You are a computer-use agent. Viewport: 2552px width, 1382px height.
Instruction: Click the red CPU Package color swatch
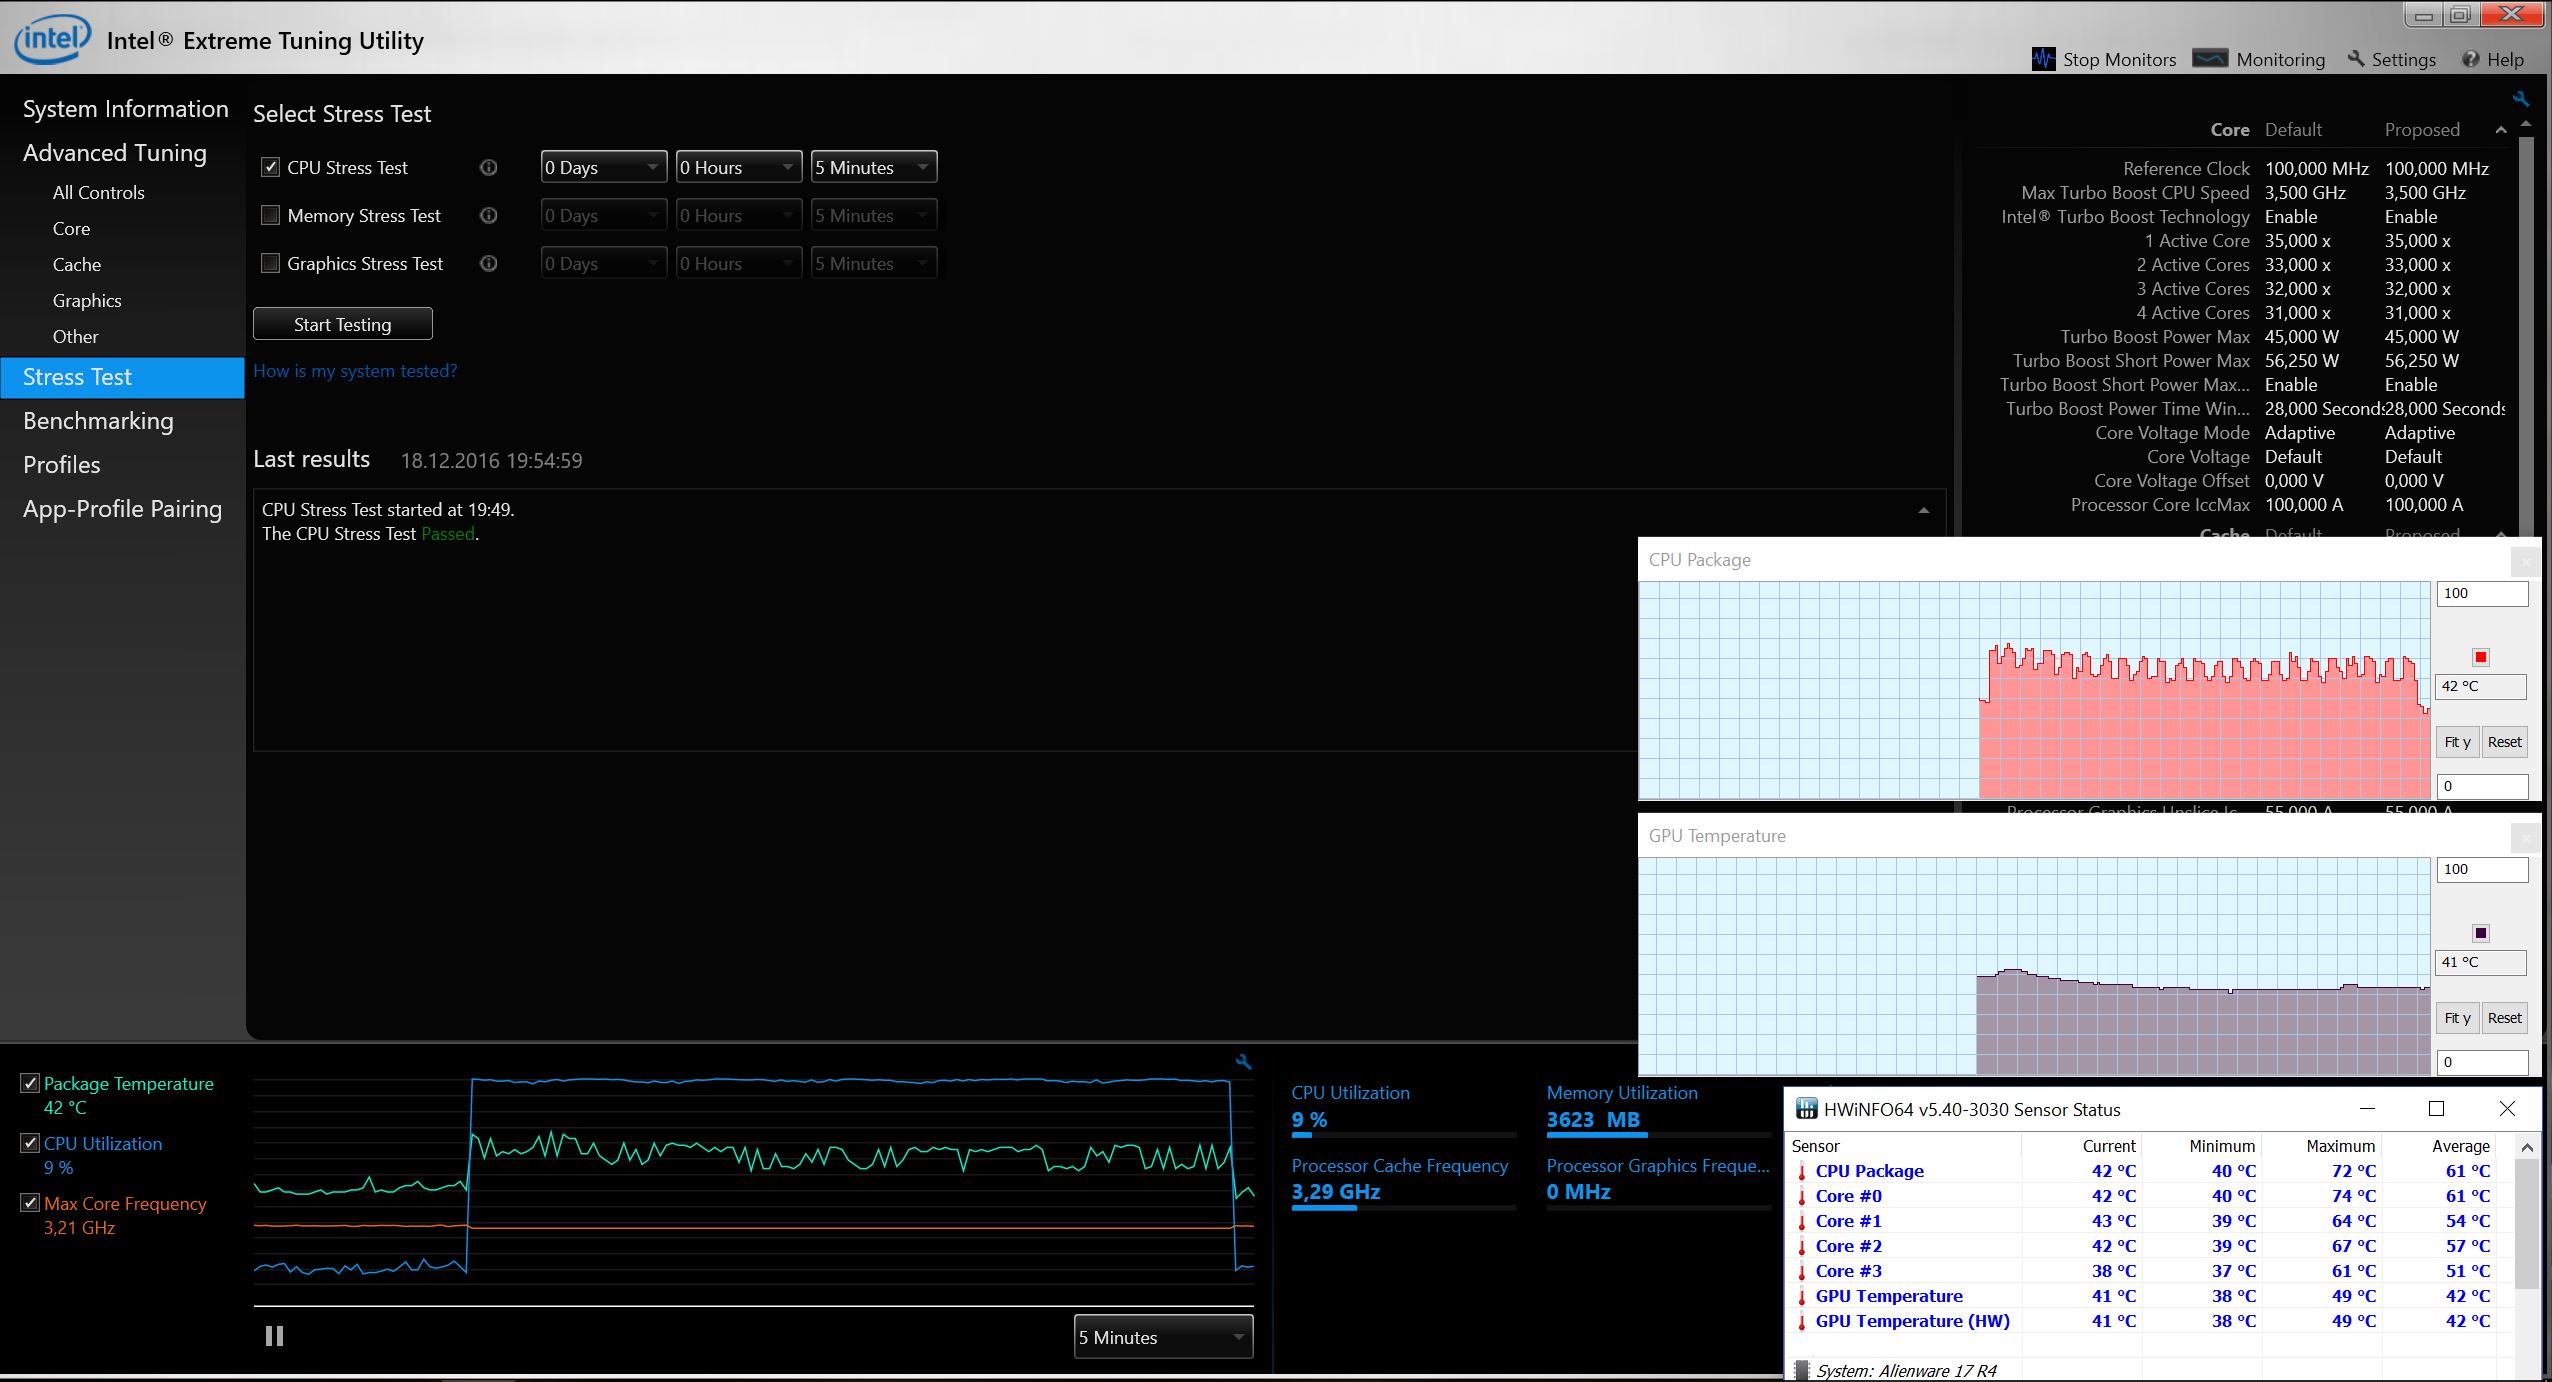coord(2480,657)
